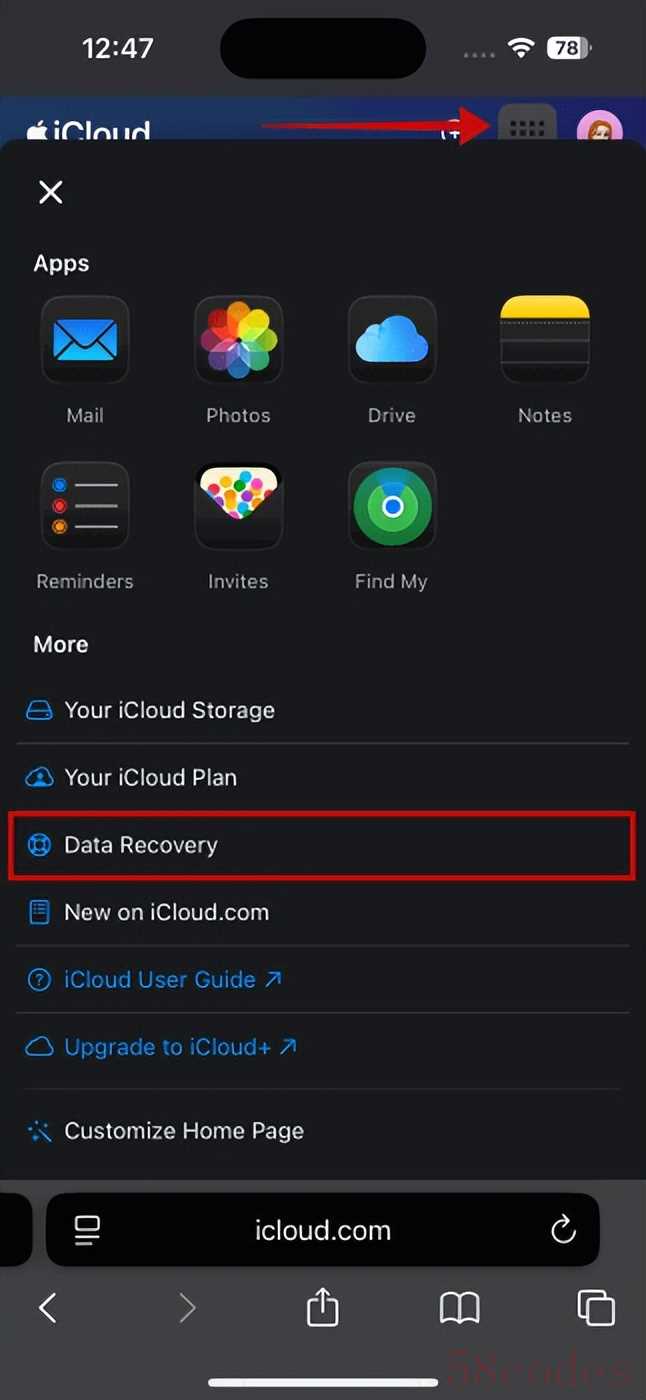Viewport: 646px width, 1400px height.
Task: View New on iCloud.com
Action: pyautogui.click(x=166, y=912)
